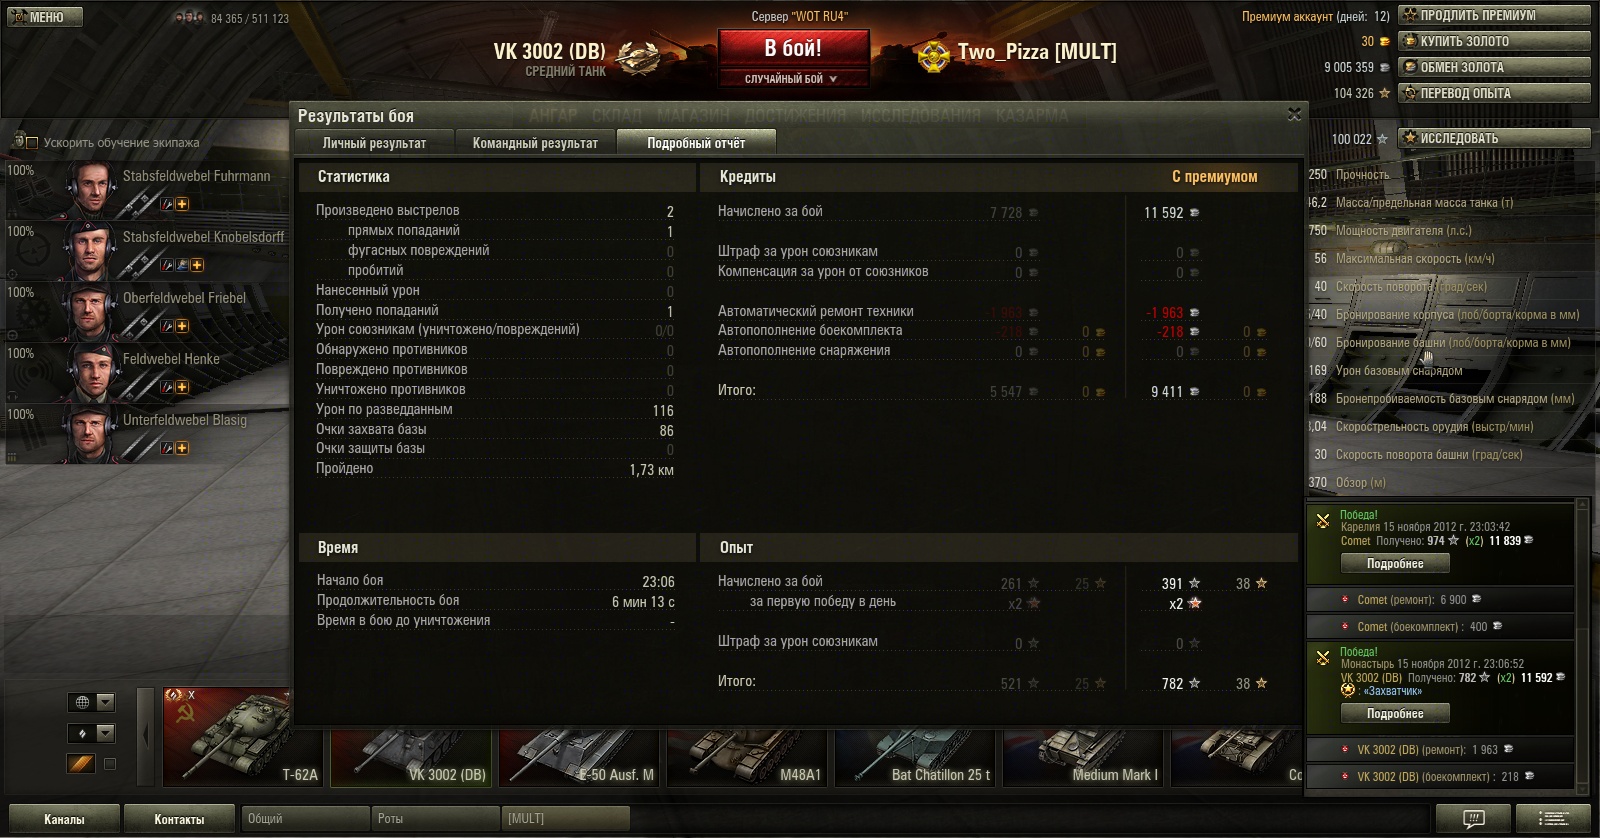
Task: Select the T-62A tank thumbnail
Action: click(243, 735)
